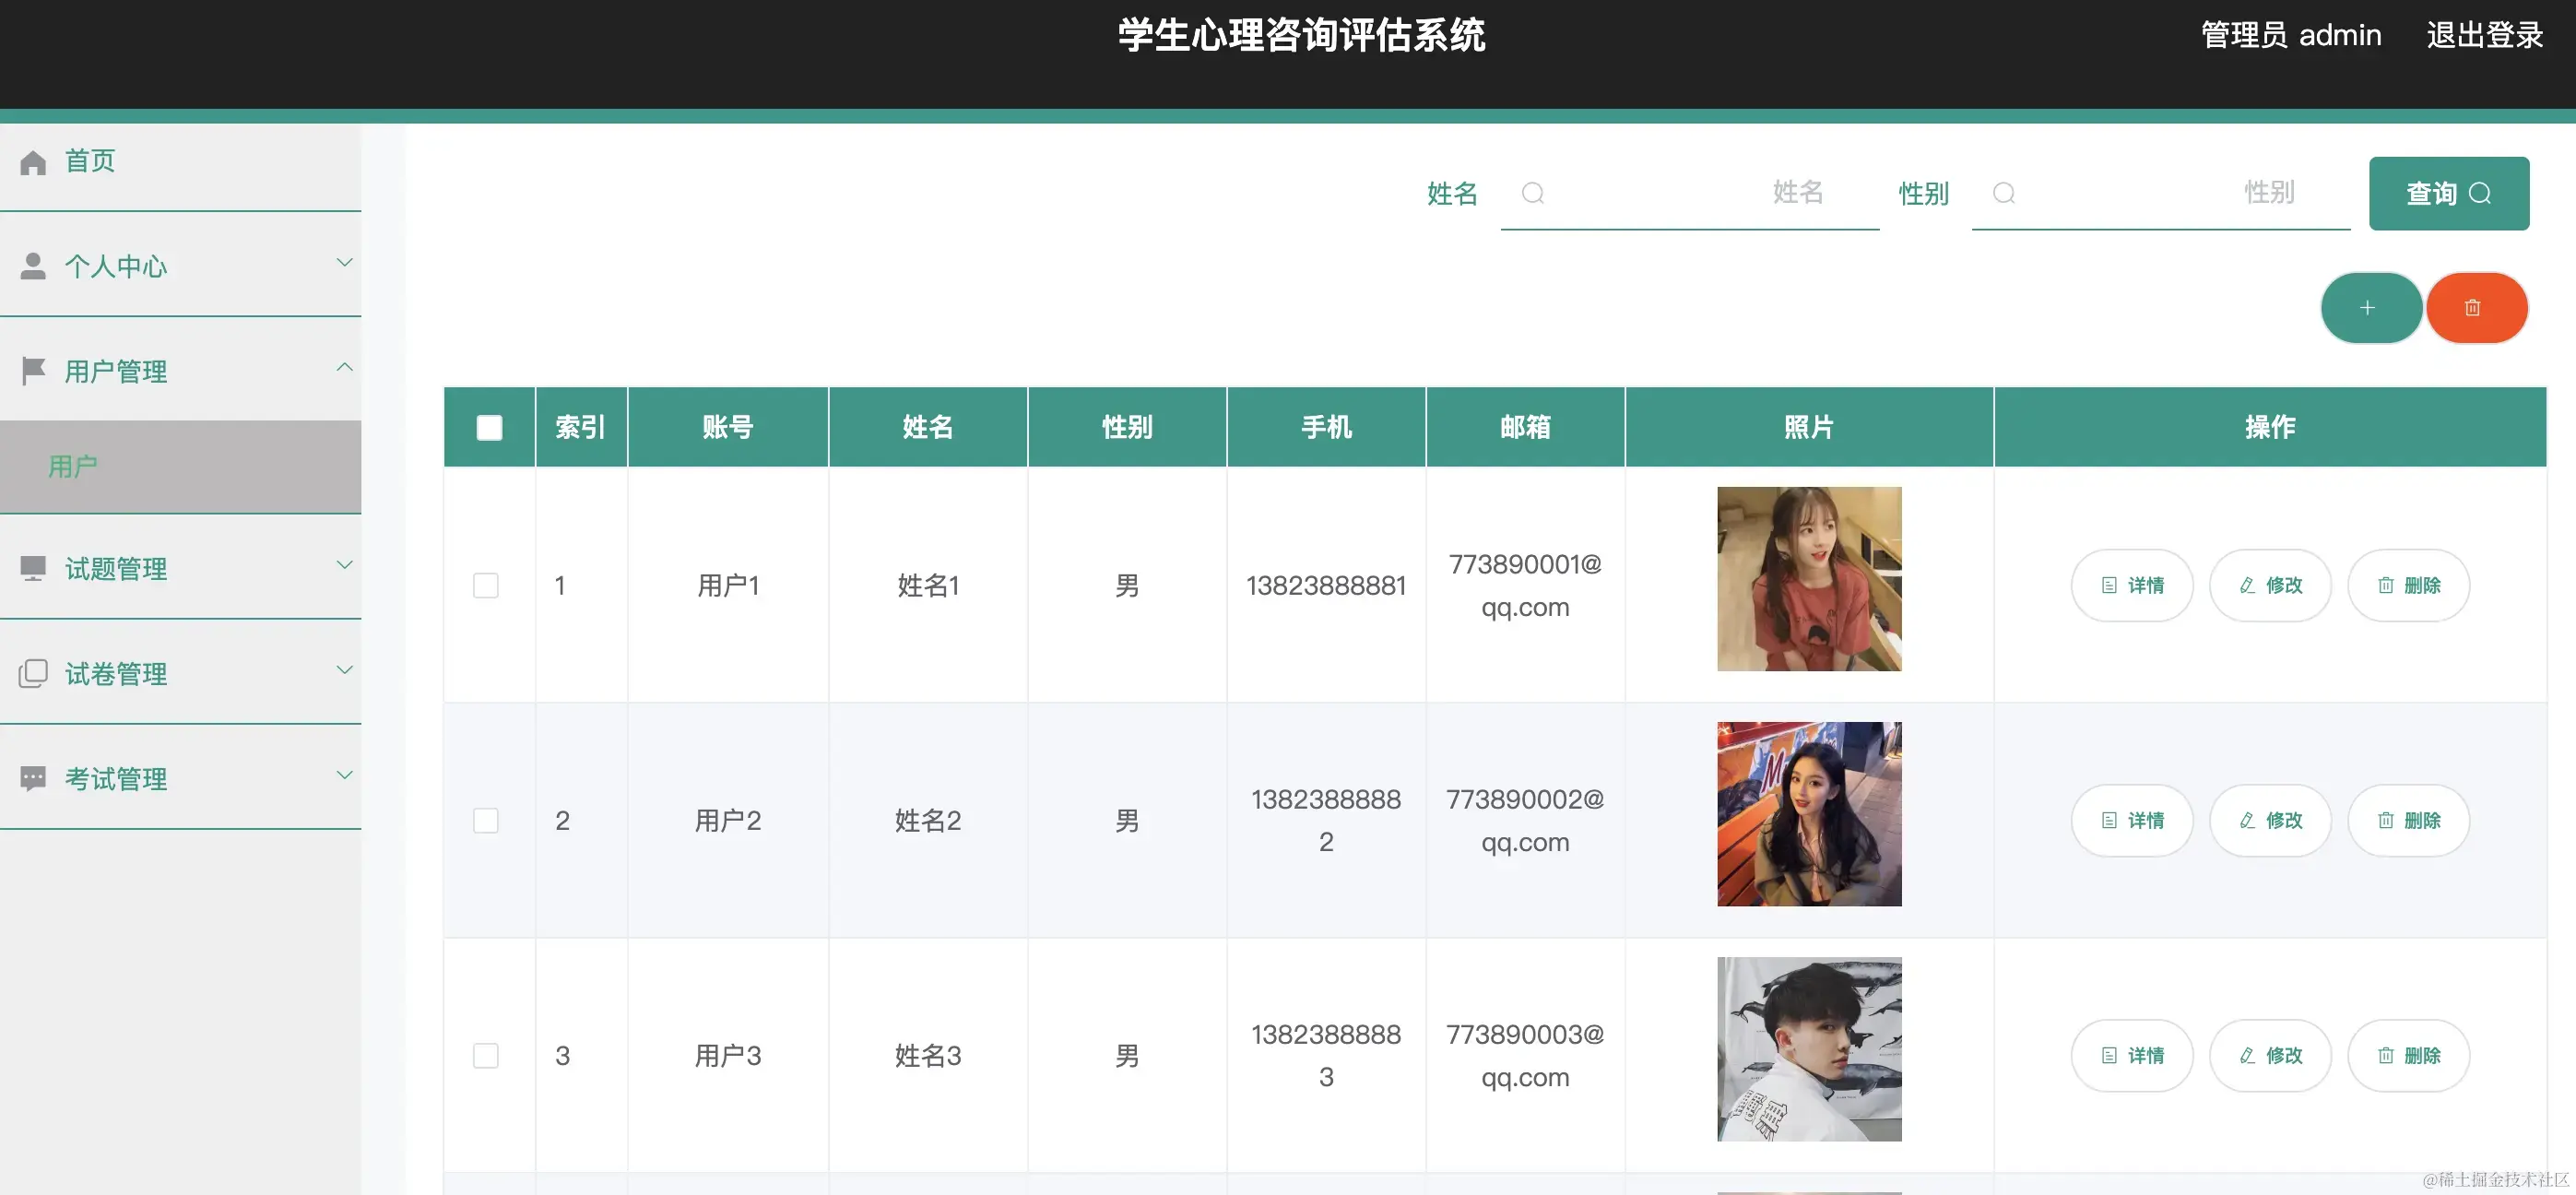The height and width of the screenshot is (1195, 2576).
Task: Click the 首页 home icon in sidebar
Action: tap(33, 161)
